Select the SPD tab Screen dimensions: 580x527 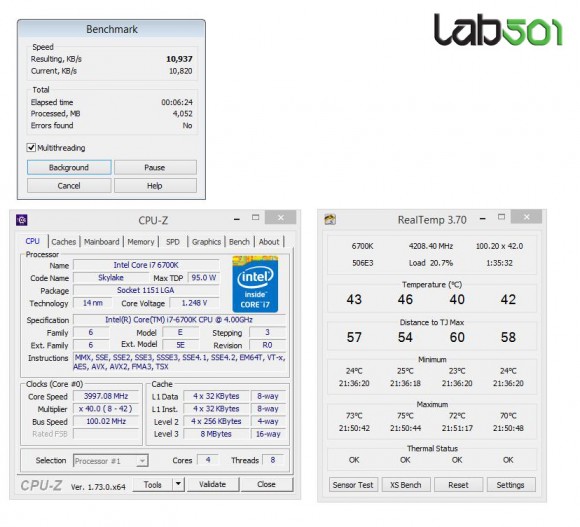pos(173,241)
